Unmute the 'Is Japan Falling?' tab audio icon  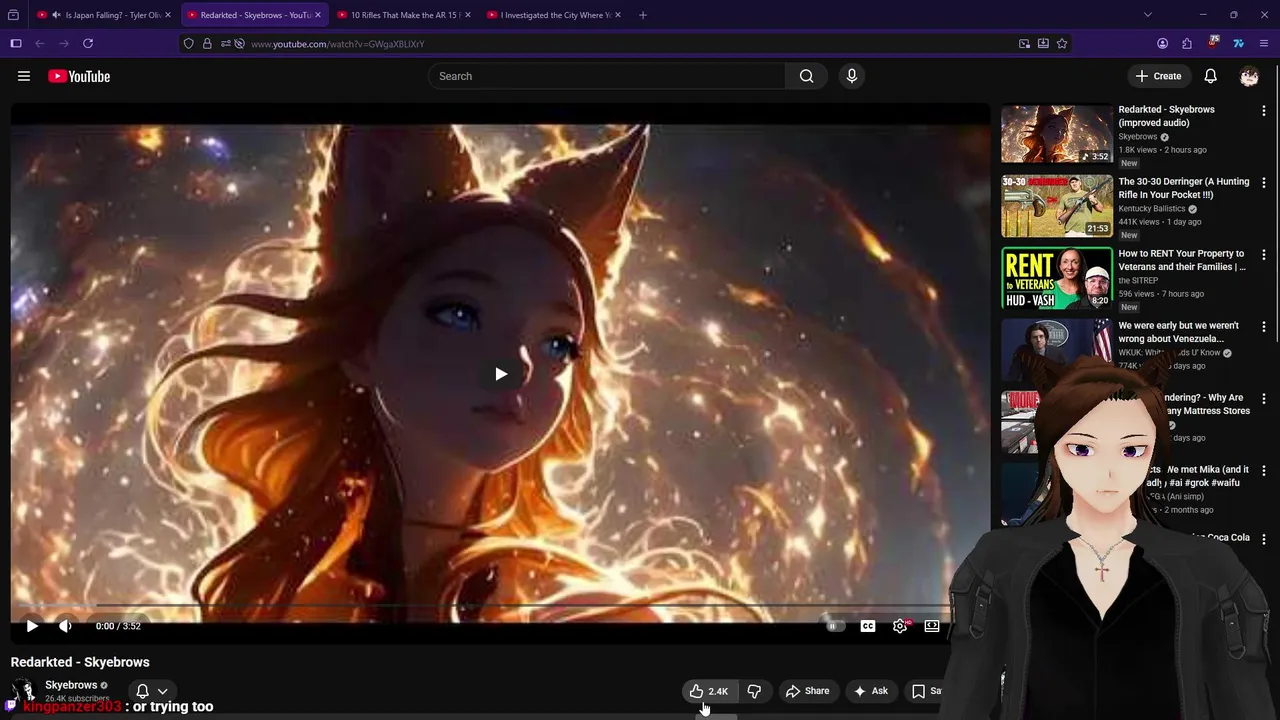pos(55,15)
